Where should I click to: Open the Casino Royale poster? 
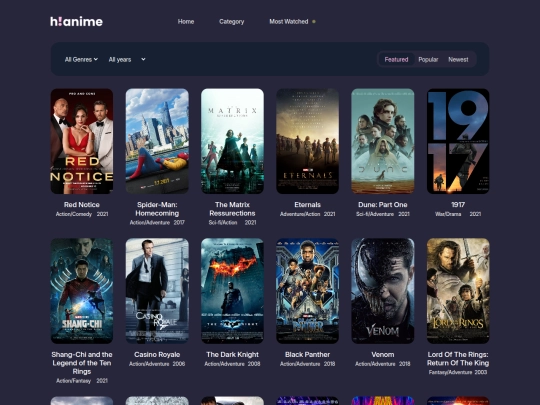pos(157,291)
